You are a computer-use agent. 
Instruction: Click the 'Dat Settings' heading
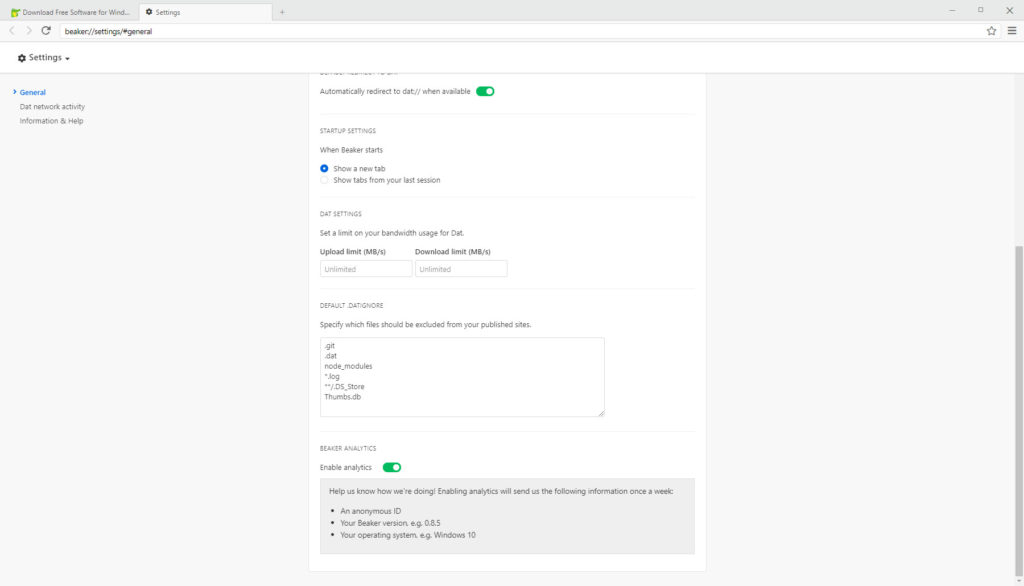tap(341, 214)
